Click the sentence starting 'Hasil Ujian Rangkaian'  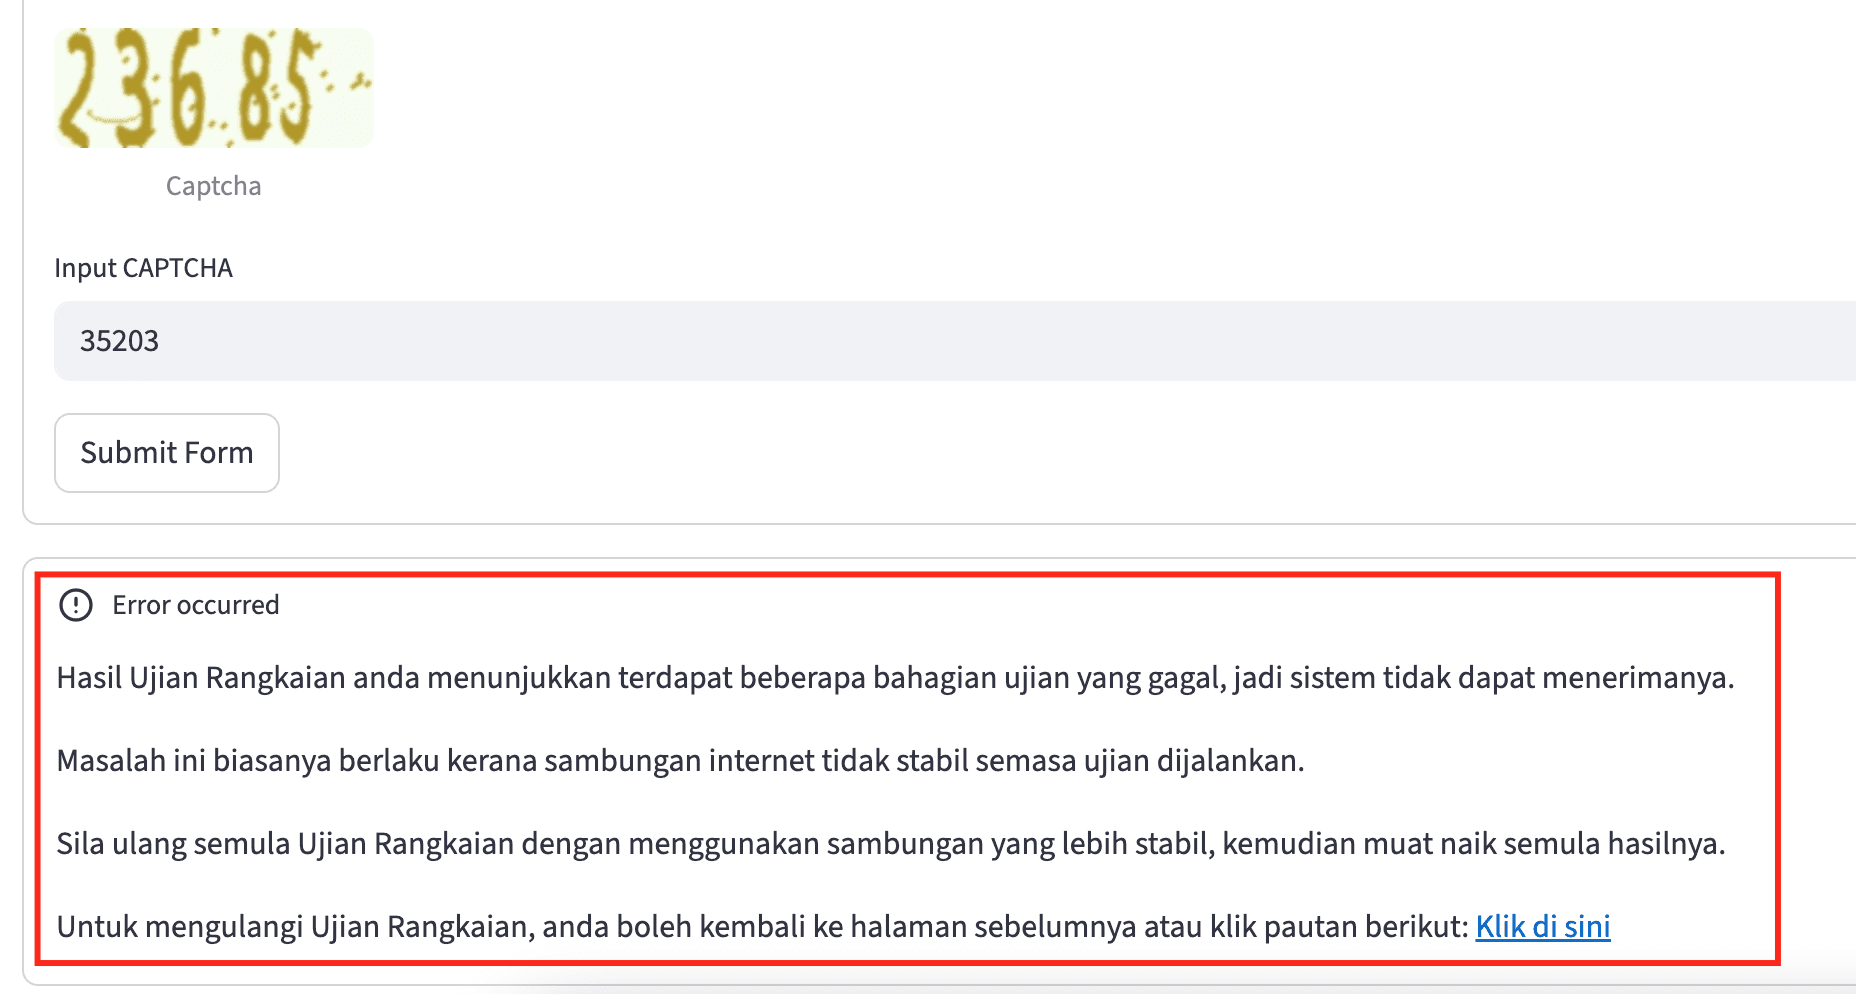point(895,678)
